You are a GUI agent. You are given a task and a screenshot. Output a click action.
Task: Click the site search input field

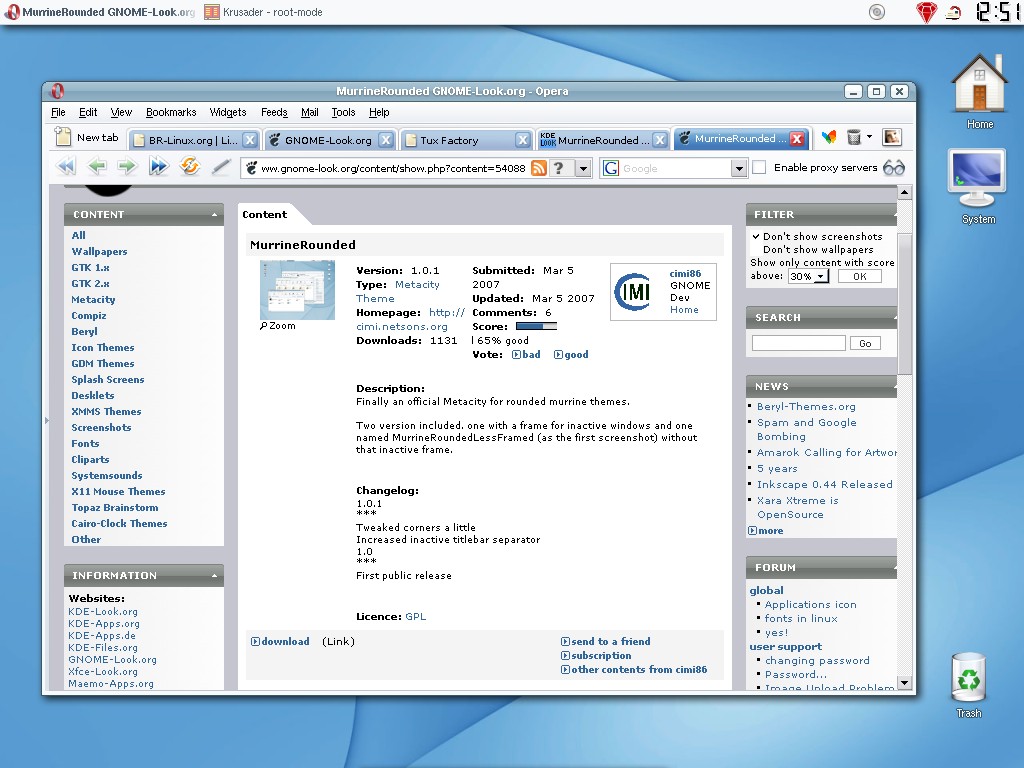point(798,344)
